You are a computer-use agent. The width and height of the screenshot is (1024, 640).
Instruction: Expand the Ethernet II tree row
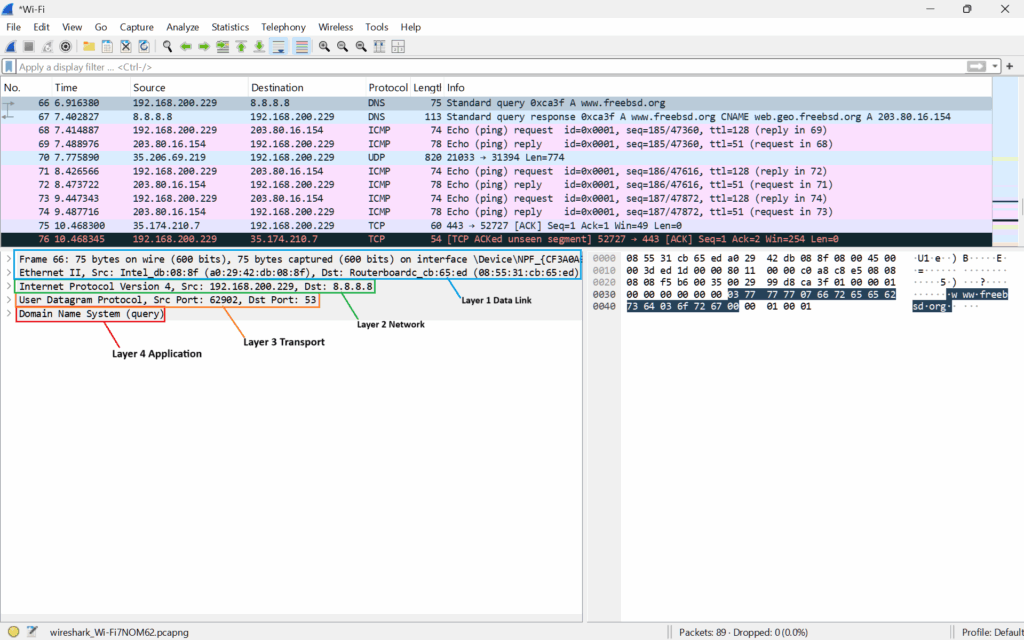(8, 273)
